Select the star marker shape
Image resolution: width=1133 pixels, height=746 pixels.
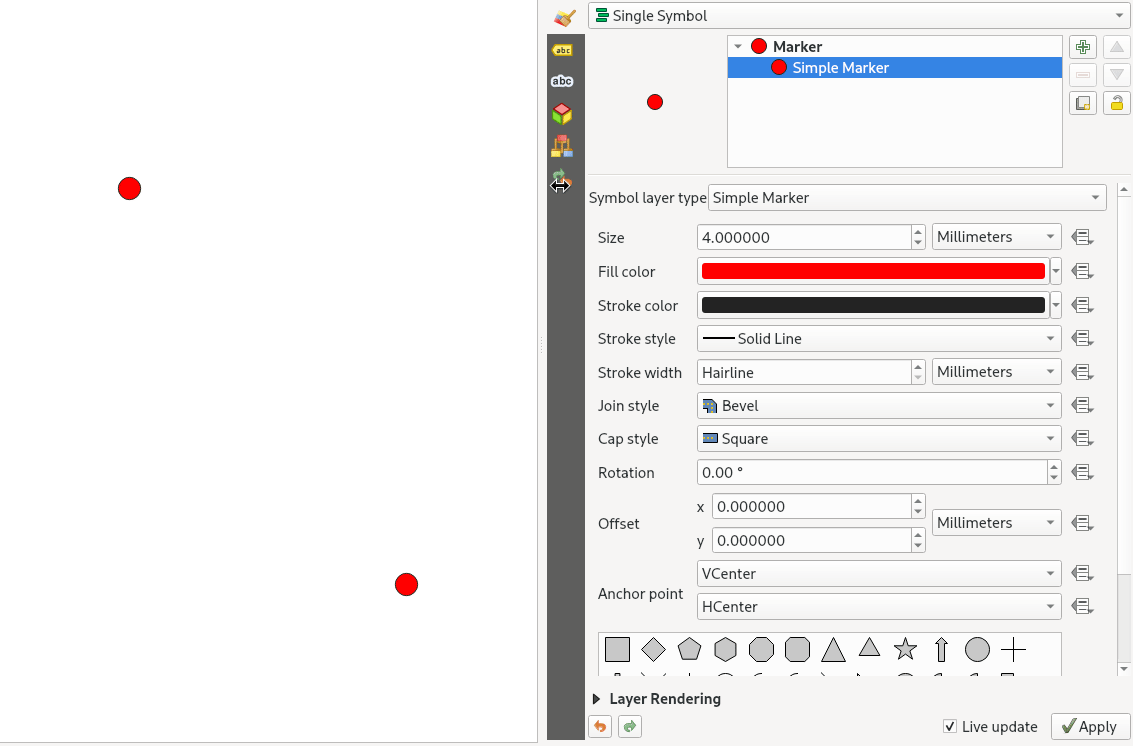(905, 650)
